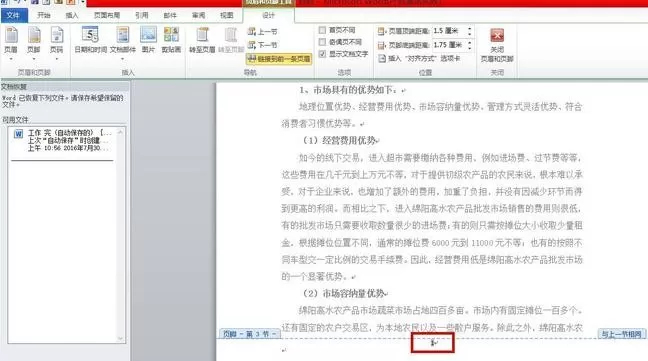
Task: Open the 页码 (Page Number) dropdown button
Action: click(57, 43)
